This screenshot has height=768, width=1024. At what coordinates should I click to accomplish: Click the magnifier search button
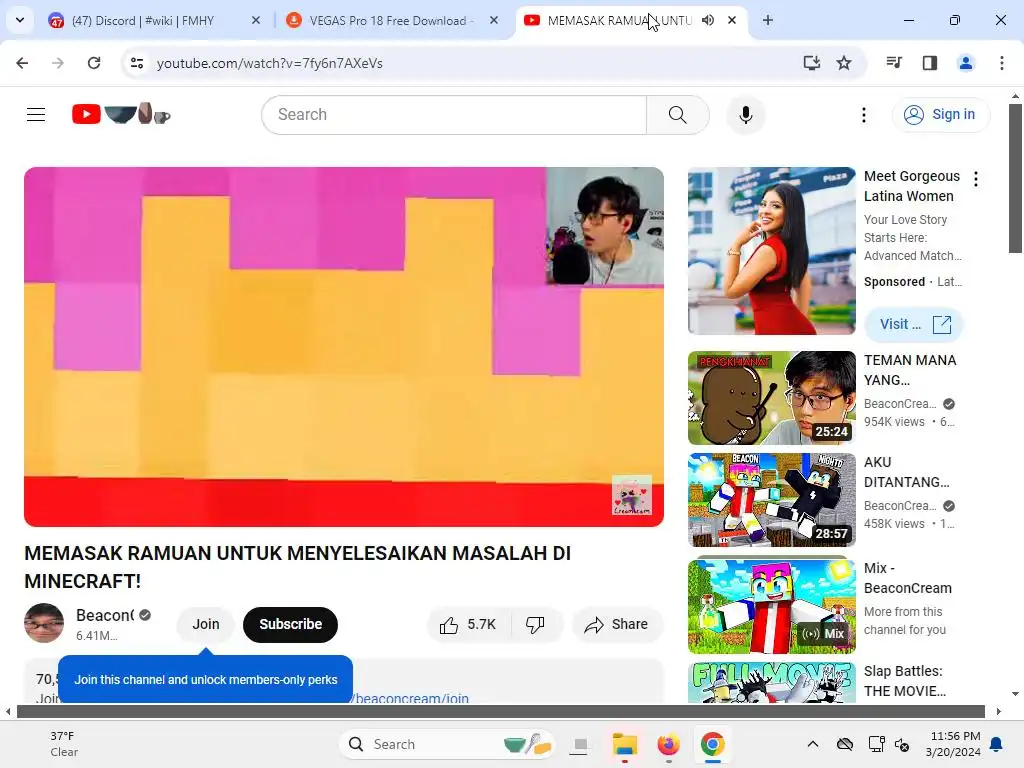pos(678,114)
